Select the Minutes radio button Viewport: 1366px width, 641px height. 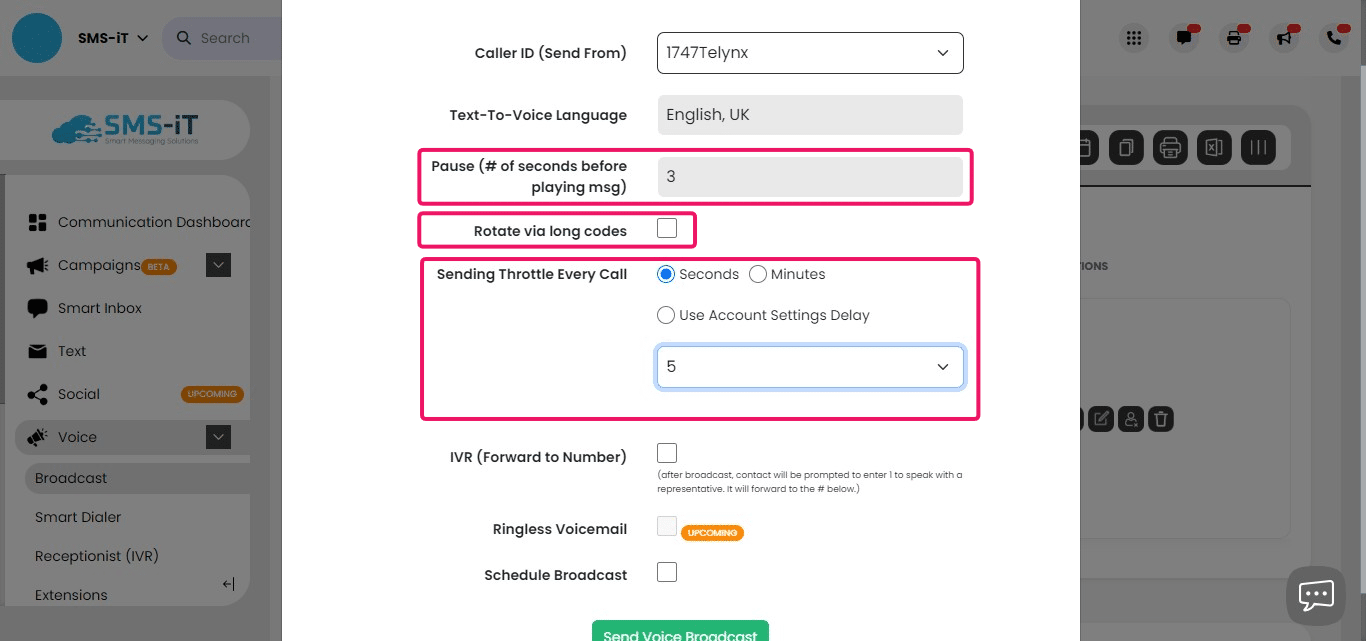758,274
